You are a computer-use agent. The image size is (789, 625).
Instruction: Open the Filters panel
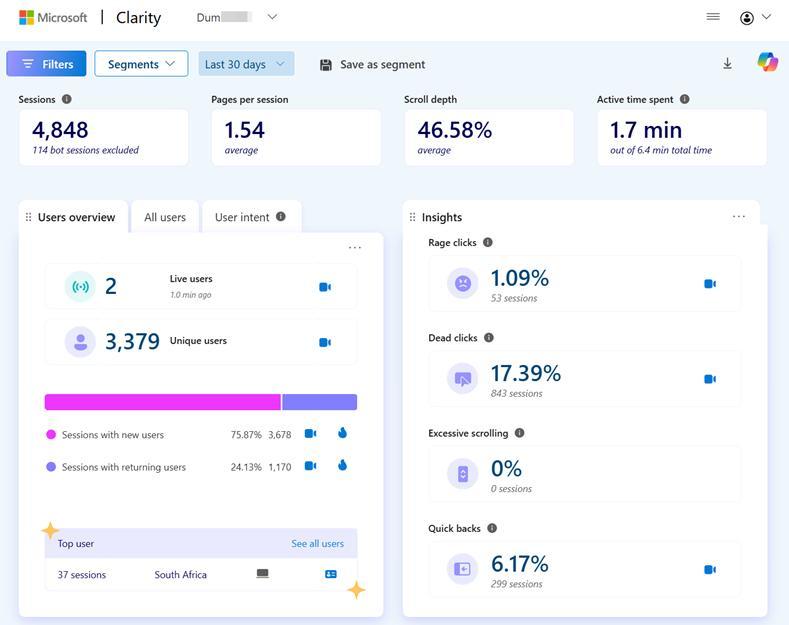point(46,64)
